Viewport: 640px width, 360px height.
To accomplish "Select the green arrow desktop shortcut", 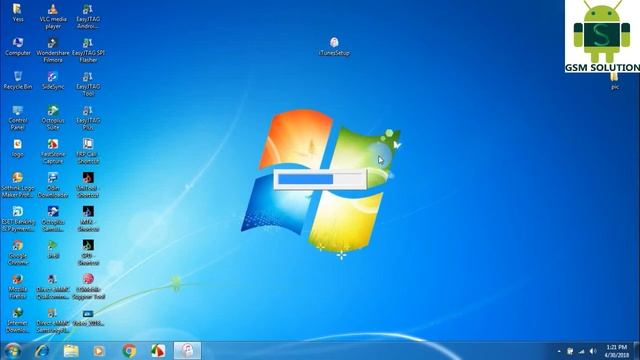I will point(53,249).
